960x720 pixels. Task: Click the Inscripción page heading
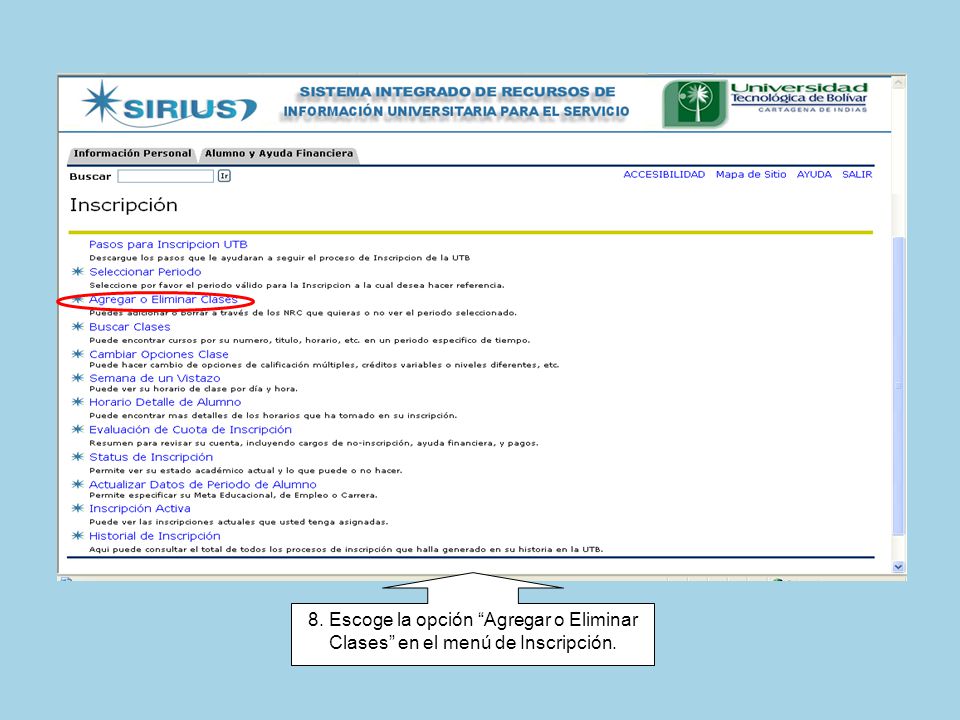[124, 205]
